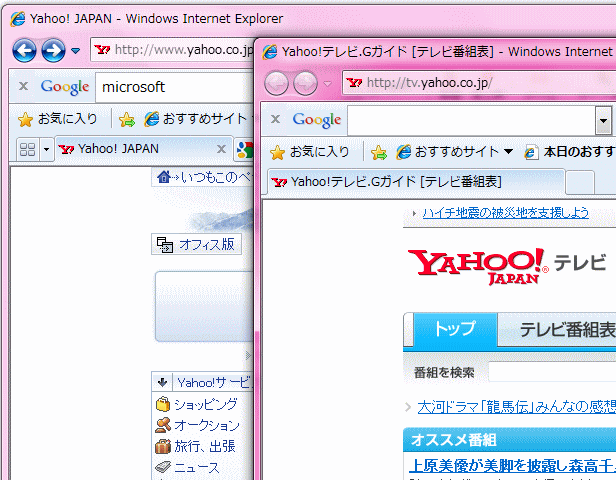Close the Yahoo! JAPAN tab

pyautogui.click(x=222, y=149)
